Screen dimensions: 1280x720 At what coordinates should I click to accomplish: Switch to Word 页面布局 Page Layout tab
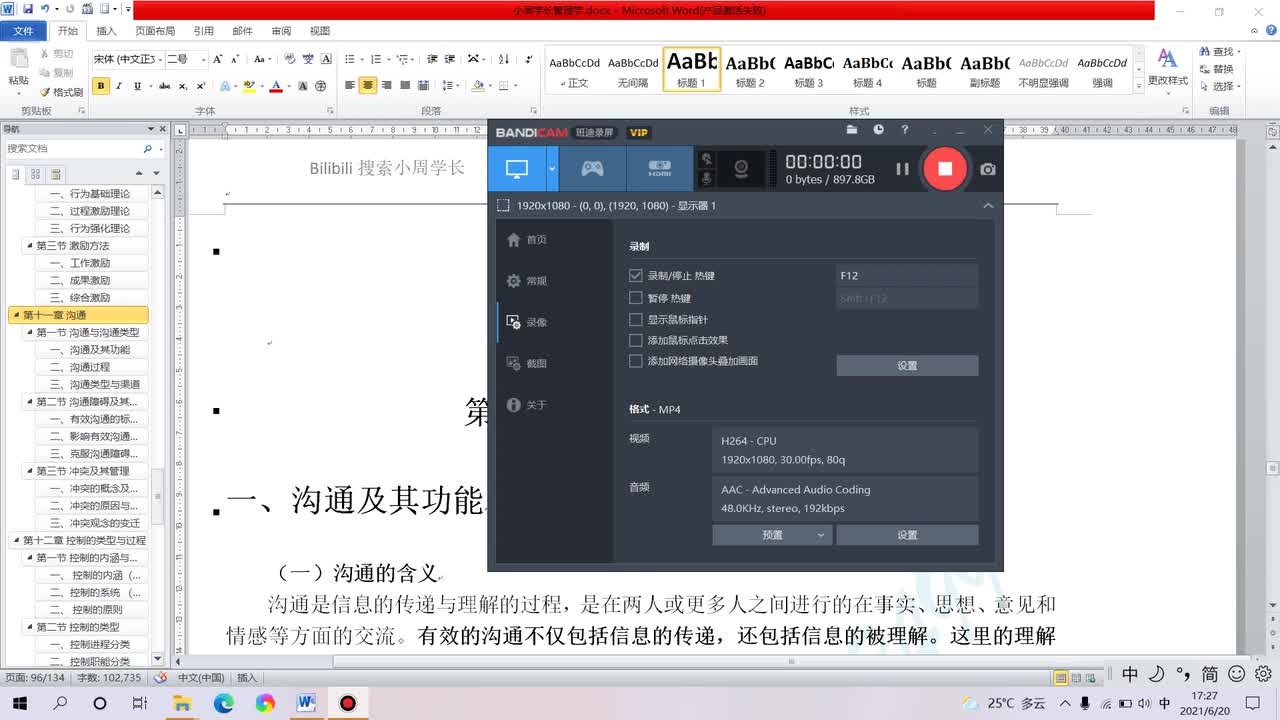155,31
